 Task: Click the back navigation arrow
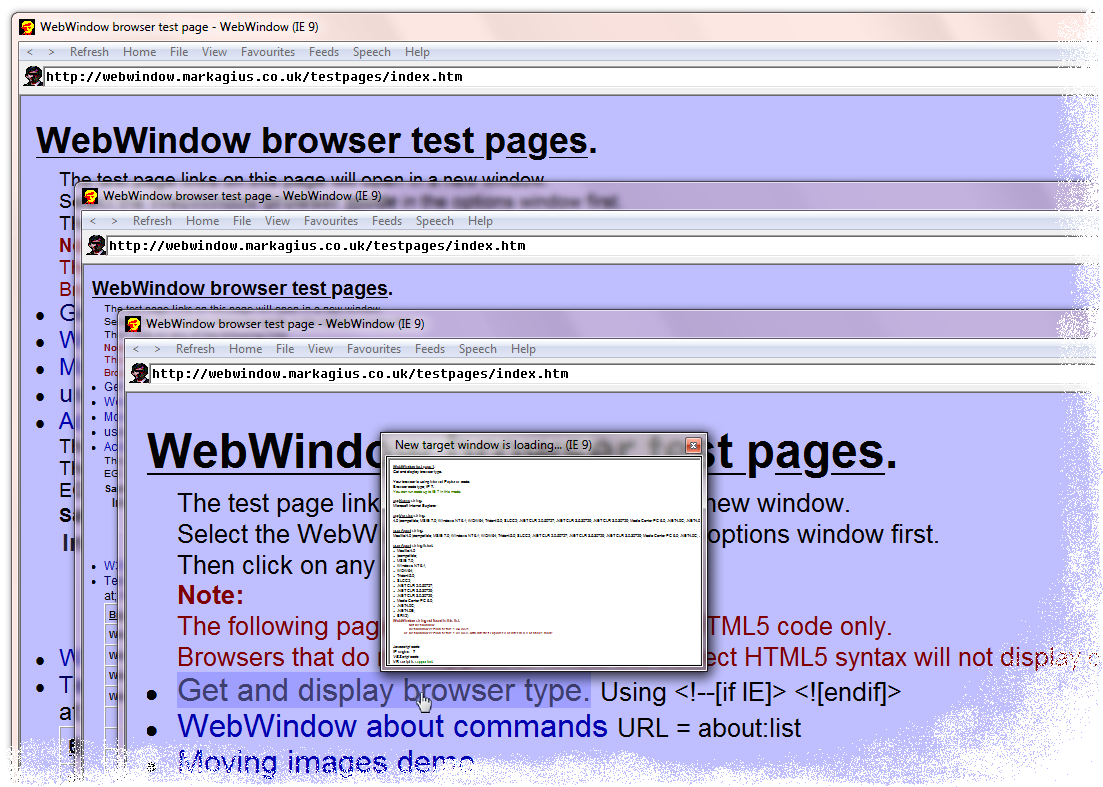pos(137,348)
